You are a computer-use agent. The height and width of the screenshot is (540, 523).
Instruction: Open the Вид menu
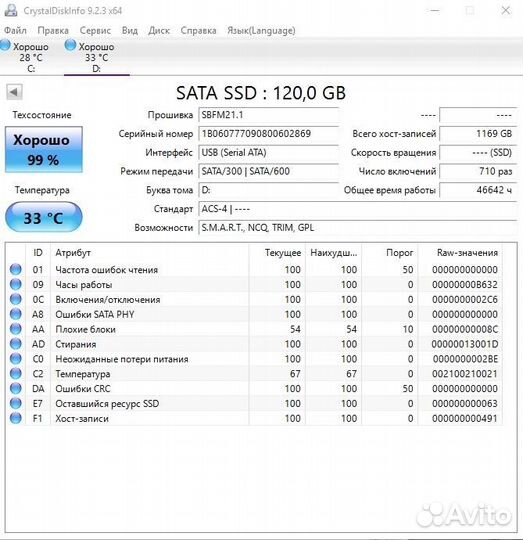pyautogui.click(x=130, y=31)
